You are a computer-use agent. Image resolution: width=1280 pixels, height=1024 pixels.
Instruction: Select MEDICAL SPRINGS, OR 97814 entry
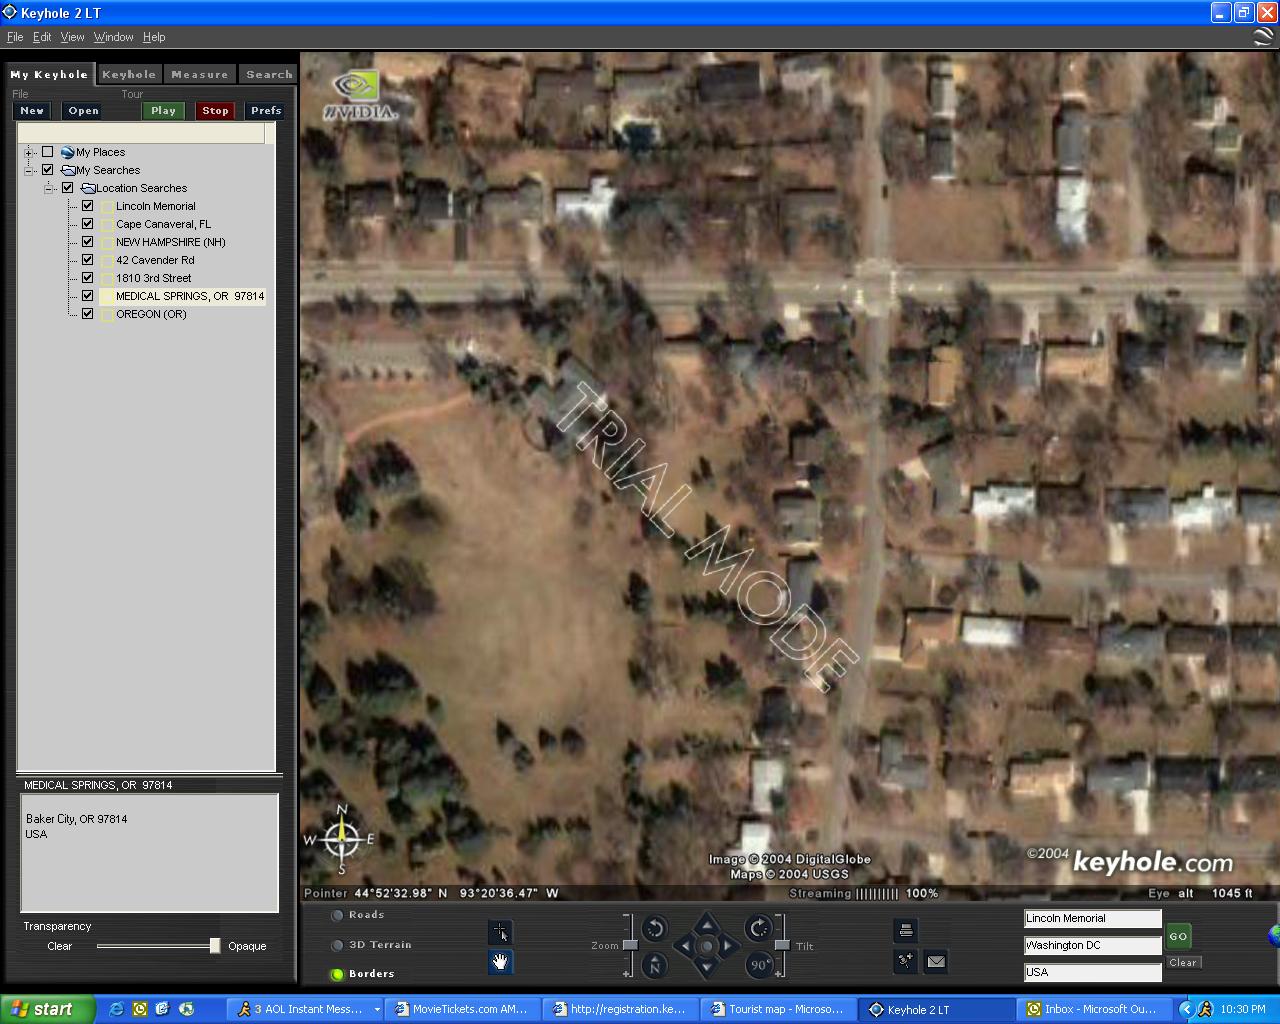190,296
